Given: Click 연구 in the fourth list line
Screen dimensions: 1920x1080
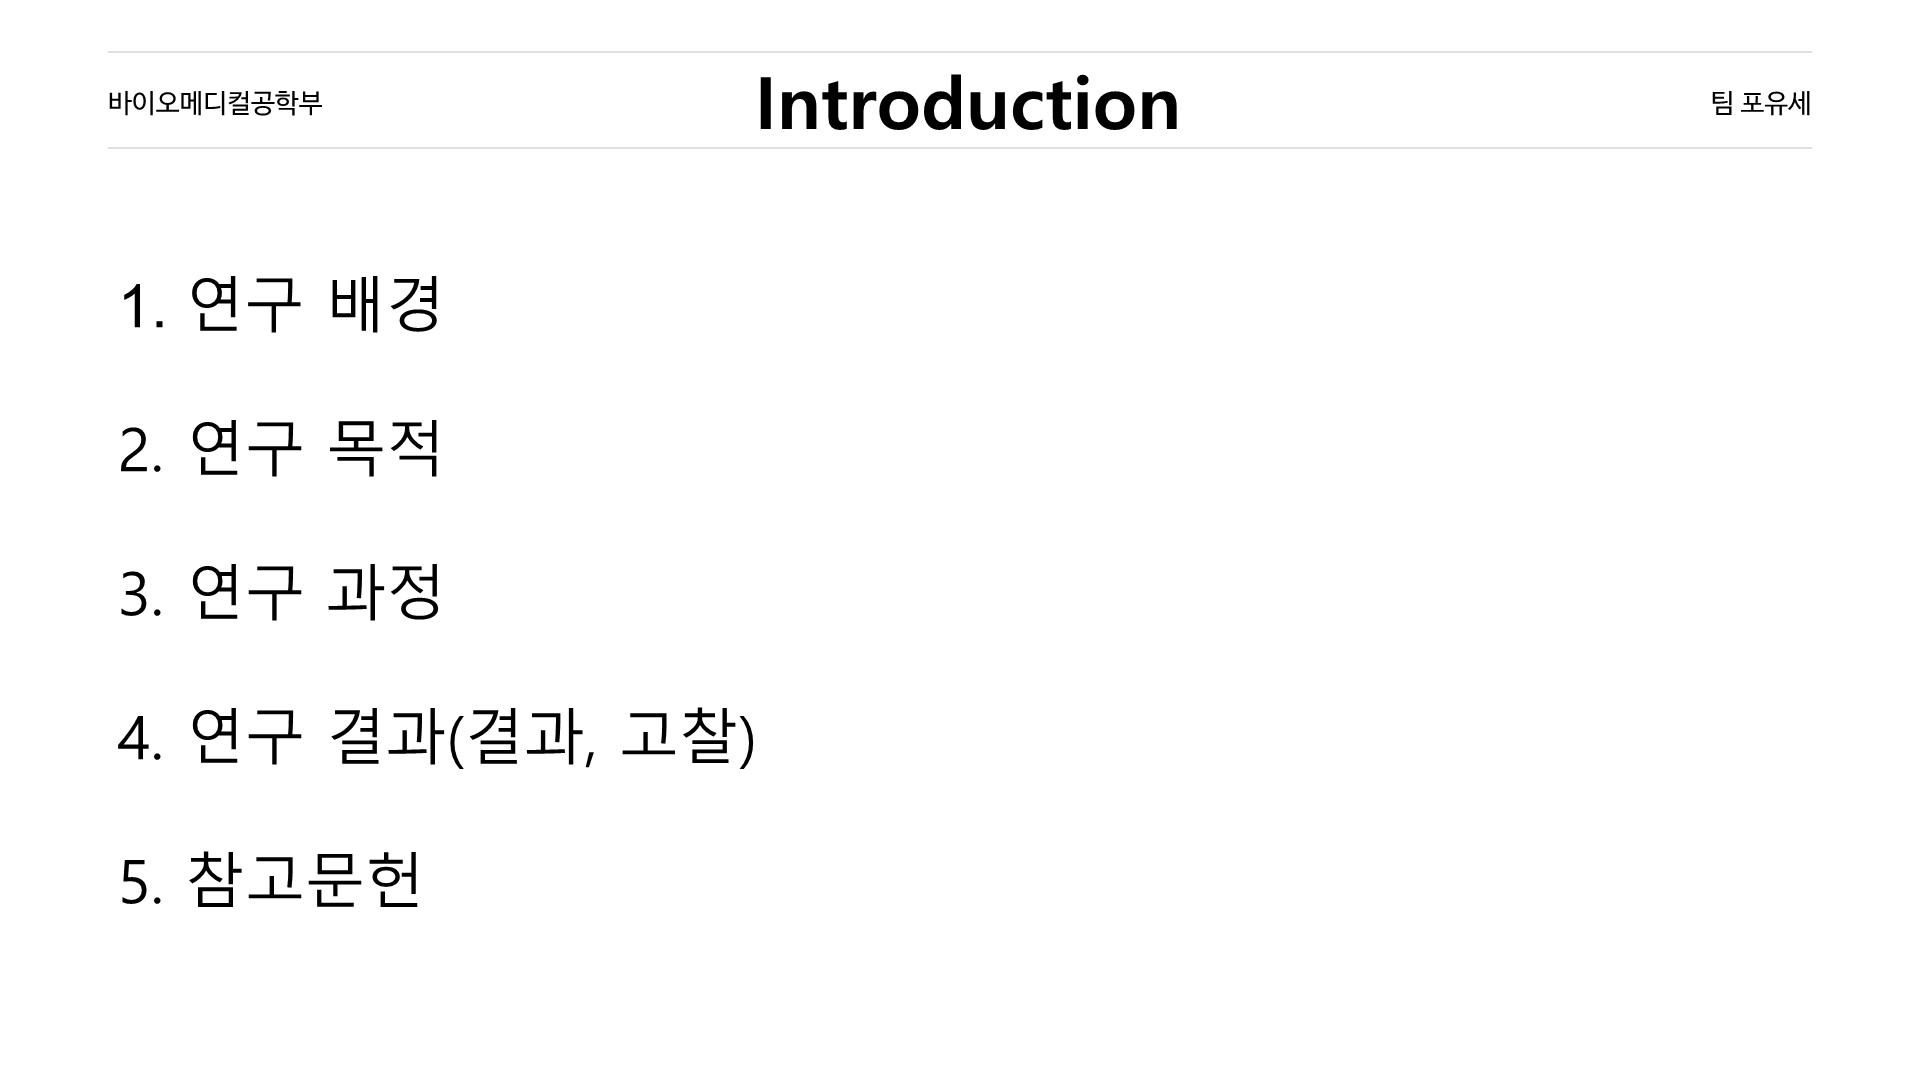Looking at the screenshot, I should tap(245, 737).
